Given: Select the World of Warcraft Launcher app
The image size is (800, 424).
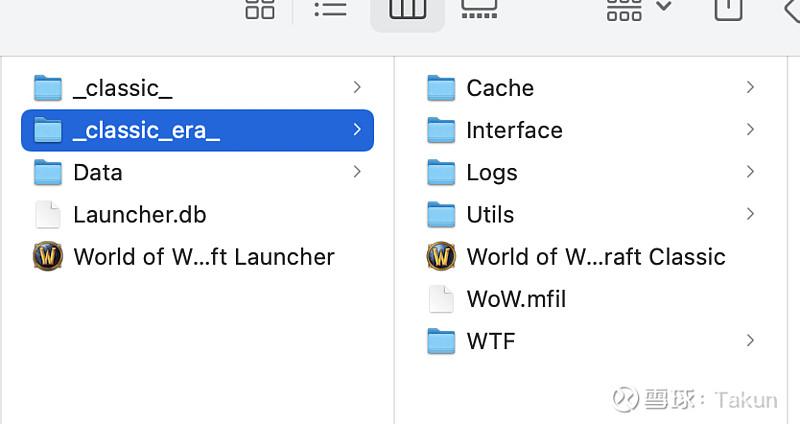Looking at the screenshot, I should pos(184,256).
